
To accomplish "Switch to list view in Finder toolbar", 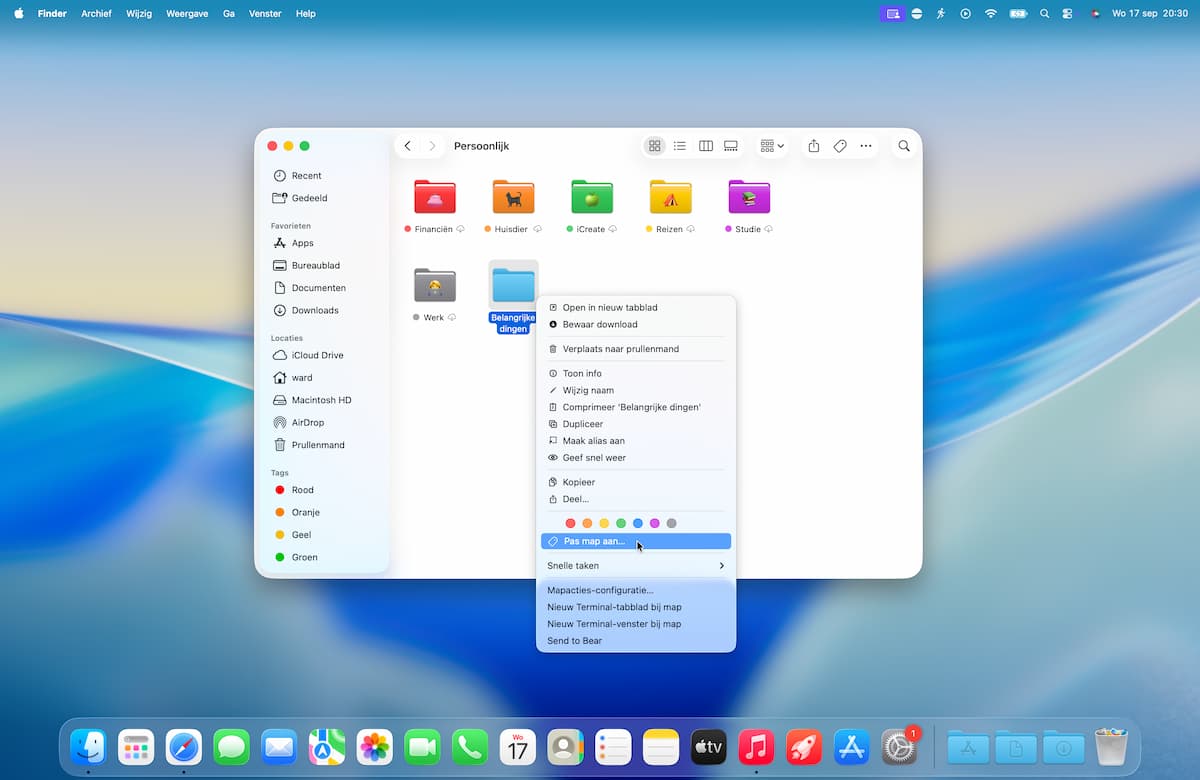I will tap(680, 146).
